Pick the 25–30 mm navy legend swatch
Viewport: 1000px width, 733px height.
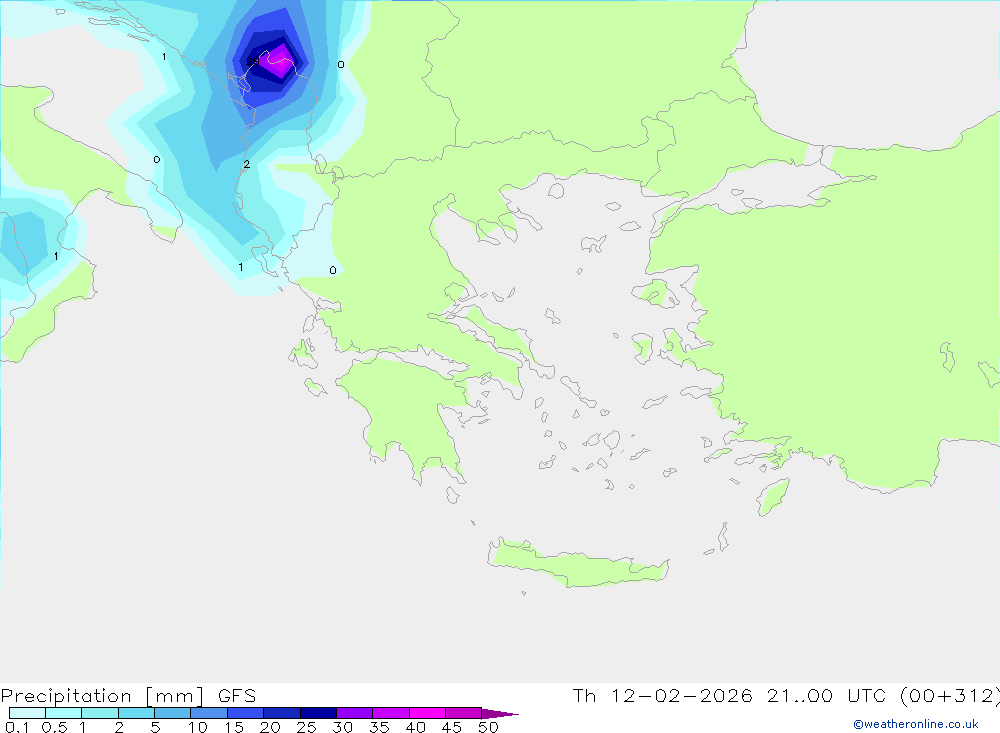[x=318, y=713]
